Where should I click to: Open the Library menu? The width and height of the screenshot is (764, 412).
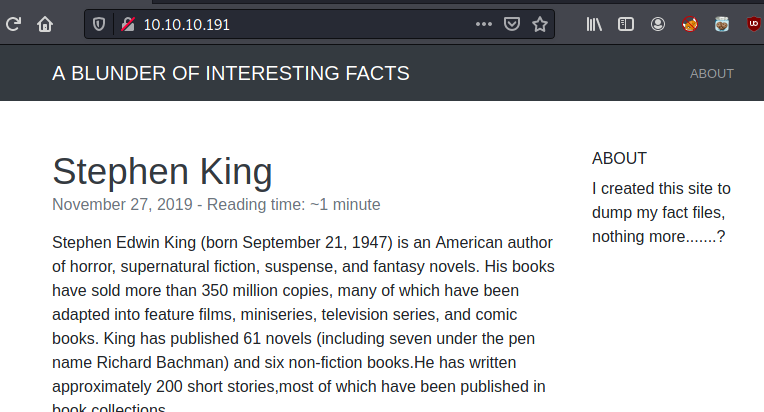click(x=594, y=24)
